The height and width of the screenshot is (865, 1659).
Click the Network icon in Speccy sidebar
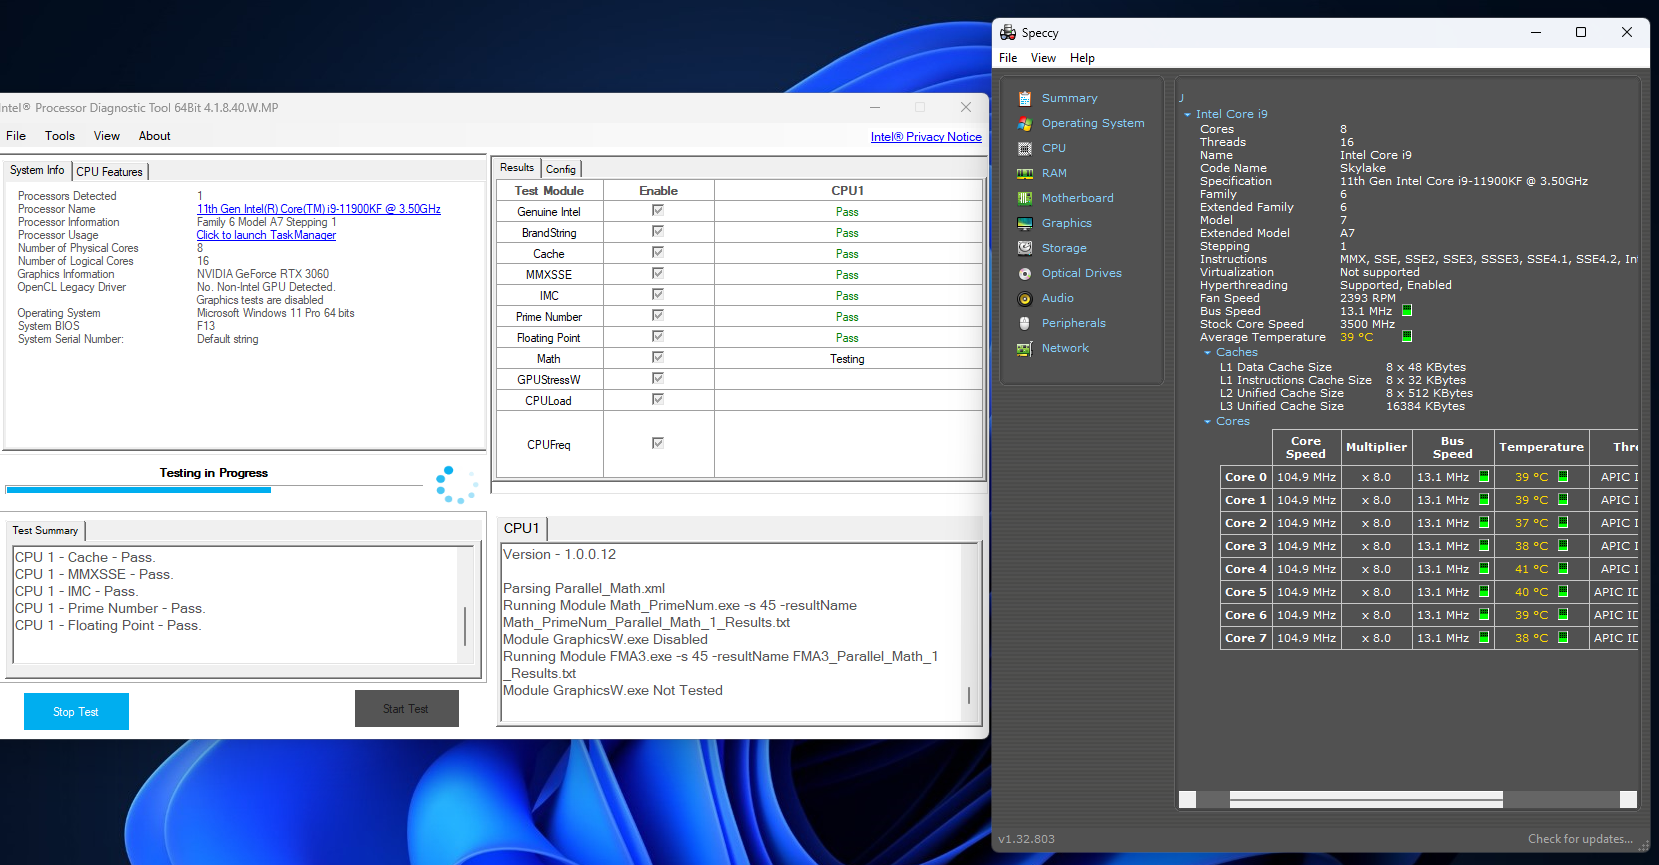tap(1025, 348)
